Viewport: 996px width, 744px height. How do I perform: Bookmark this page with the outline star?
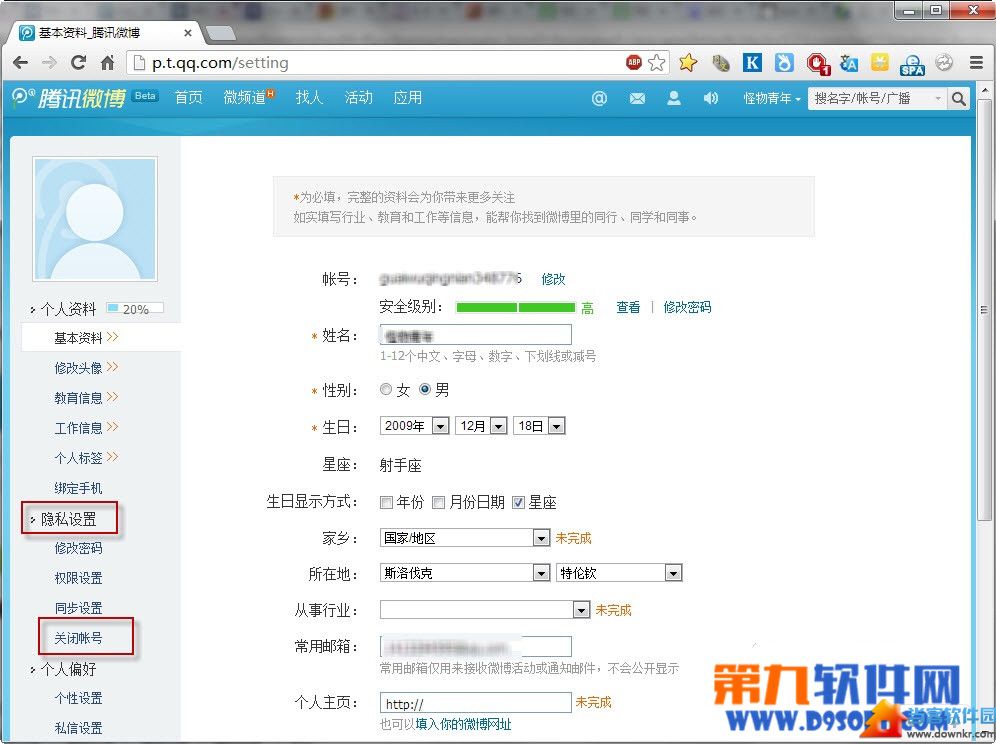click(x=657, y=63)
